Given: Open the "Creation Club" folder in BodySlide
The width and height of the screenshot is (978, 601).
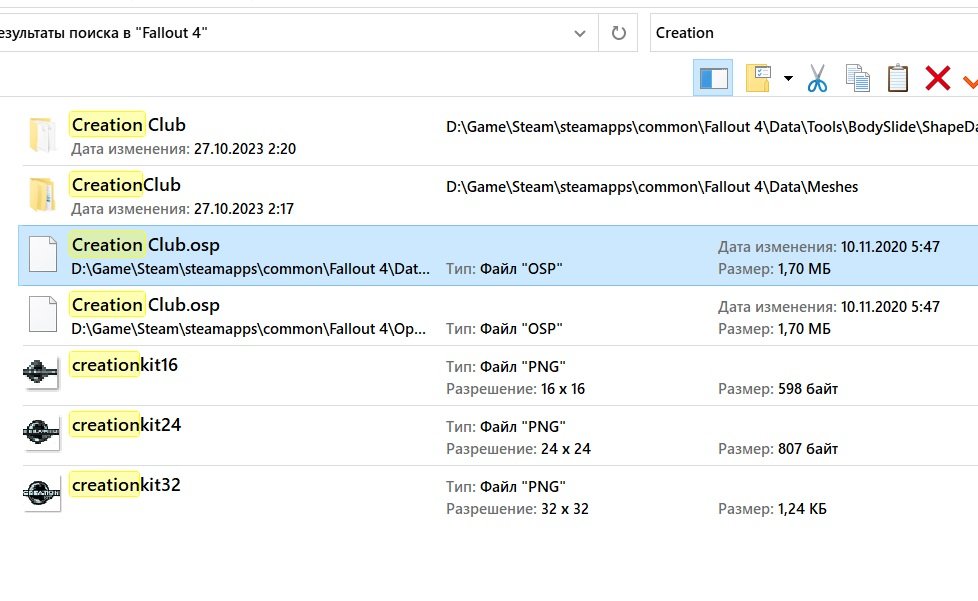Looking at the screenshot, I should [x=128, y=125].
